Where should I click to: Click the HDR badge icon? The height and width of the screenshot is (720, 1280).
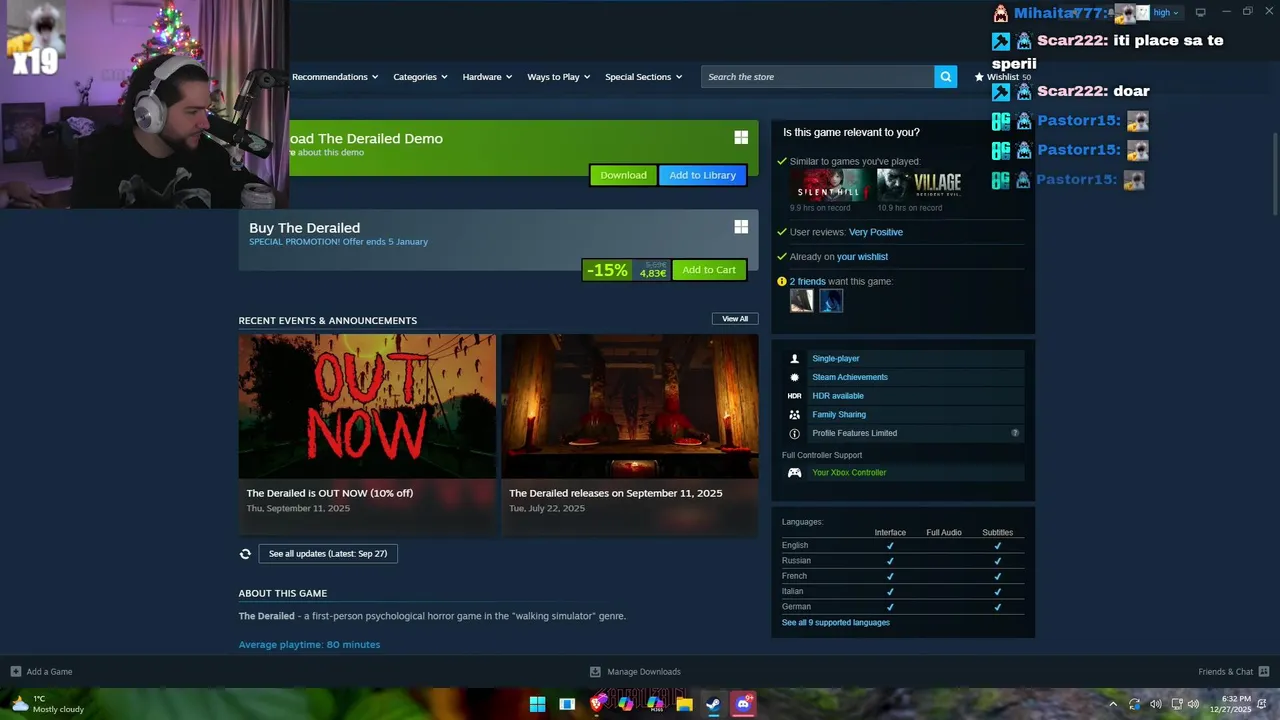[794, 396]
